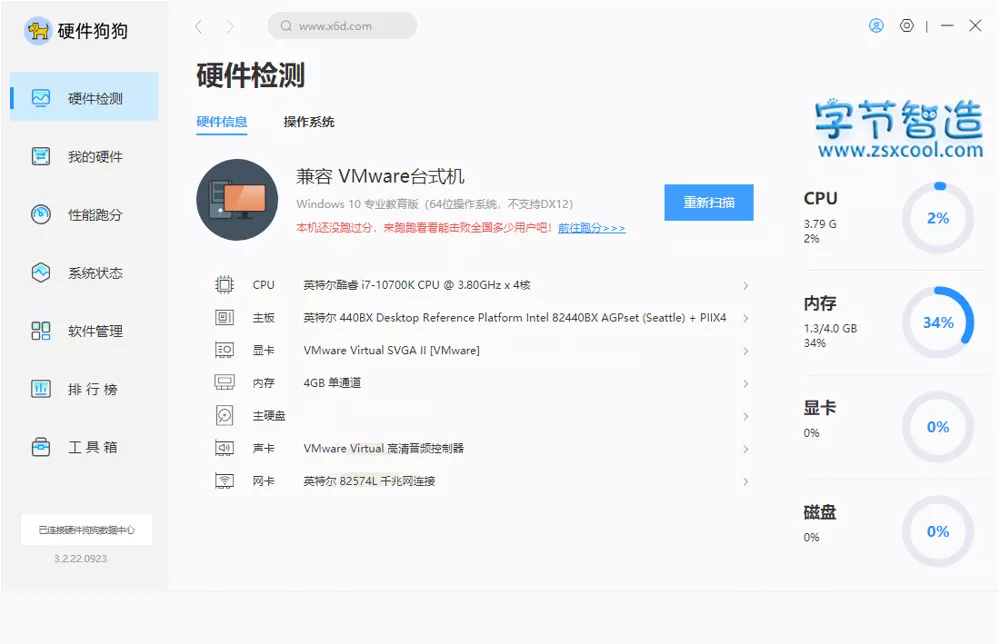Click version number 3.2.22.0923
The width and height of the screenshot is (1000, 644).
[x=80, y=559]
